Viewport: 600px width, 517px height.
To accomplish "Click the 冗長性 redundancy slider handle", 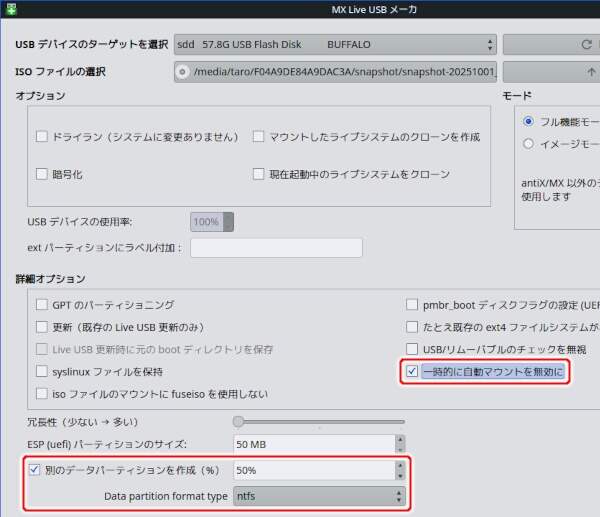I will click(239, 422).
